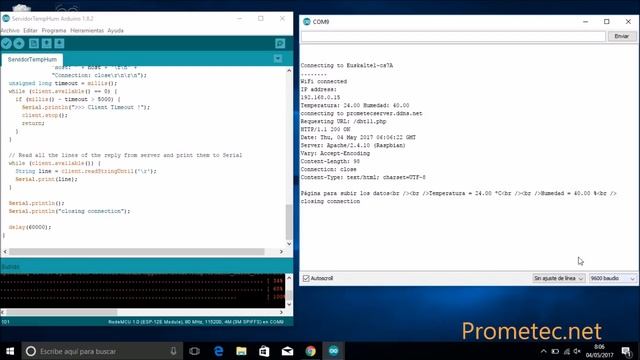Viewport: 640px width, 360px height.
Task: Open the taskbar clock and date
Action: coord(599,351)
